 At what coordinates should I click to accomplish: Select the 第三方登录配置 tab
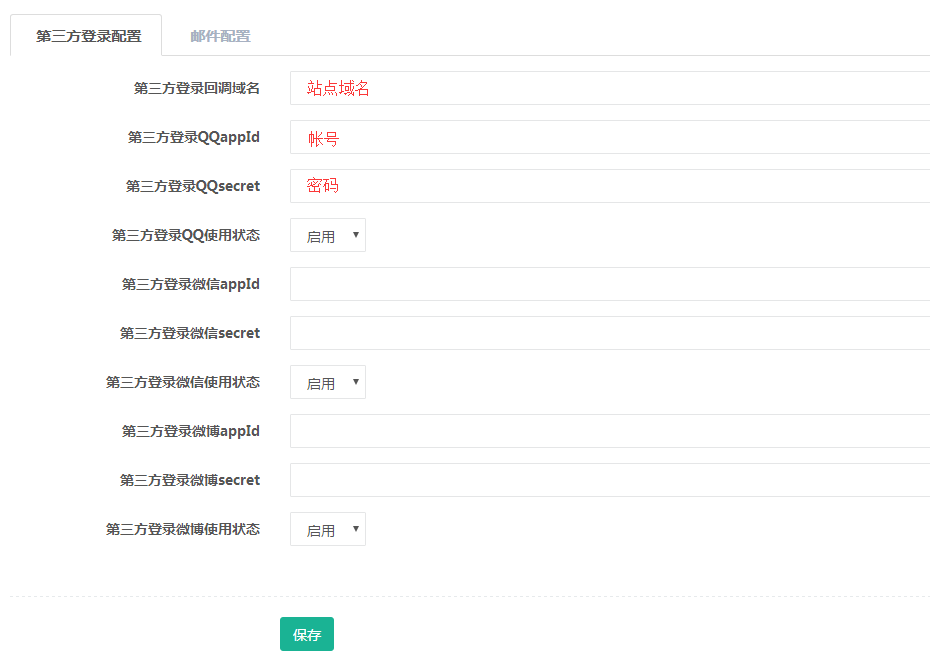tap(88, 36)
